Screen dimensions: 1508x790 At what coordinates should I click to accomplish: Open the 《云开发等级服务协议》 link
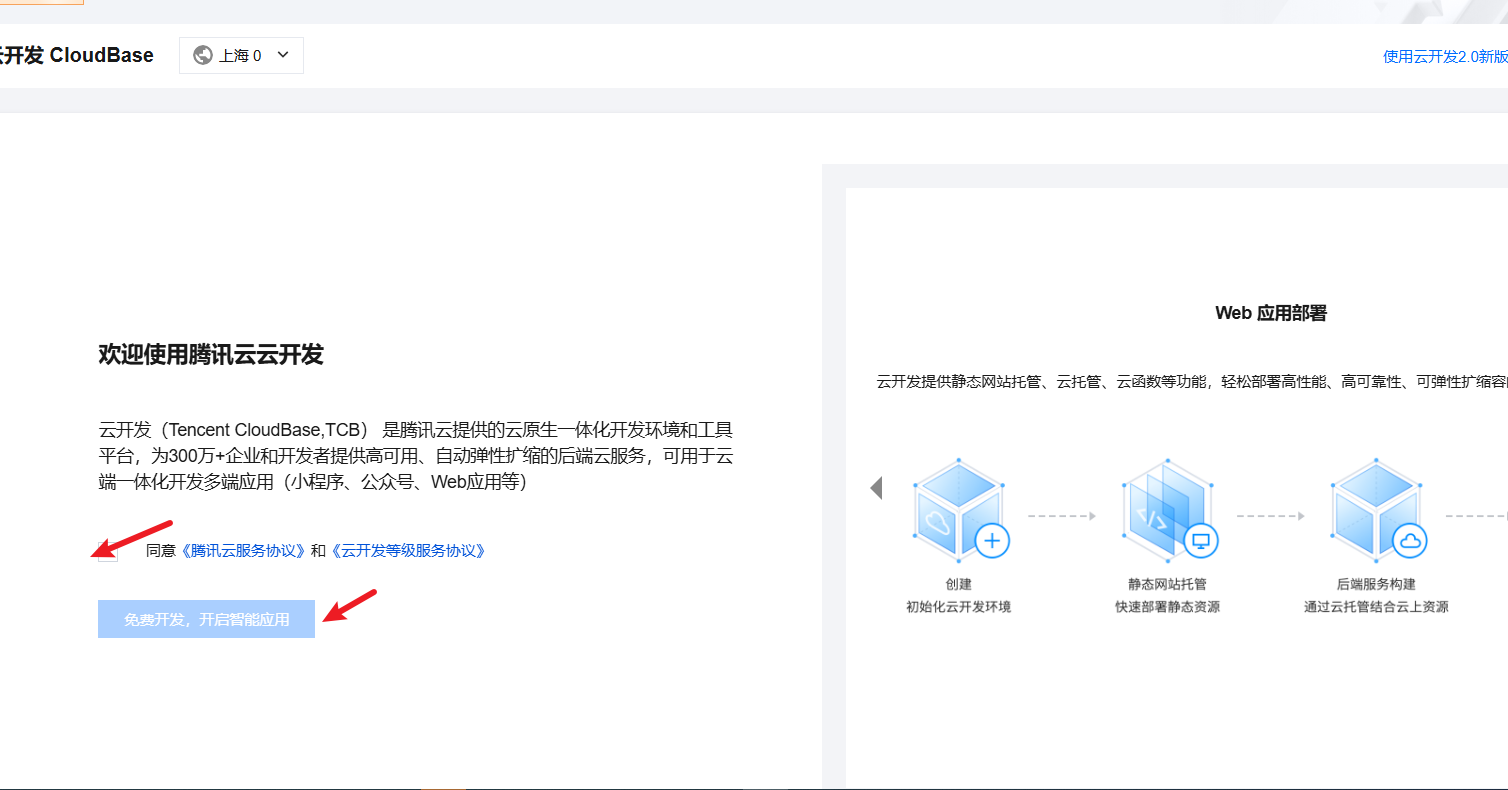point(408,551)
